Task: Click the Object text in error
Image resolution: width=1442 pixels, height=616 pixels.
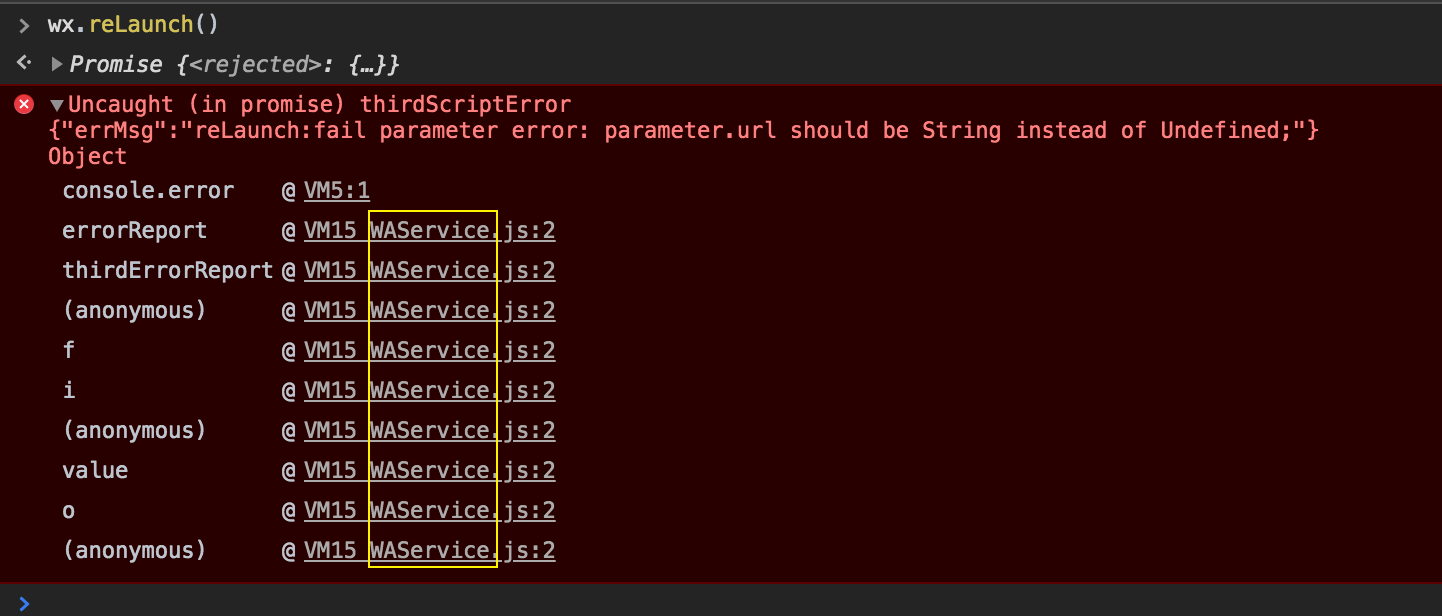Action: 88,157
